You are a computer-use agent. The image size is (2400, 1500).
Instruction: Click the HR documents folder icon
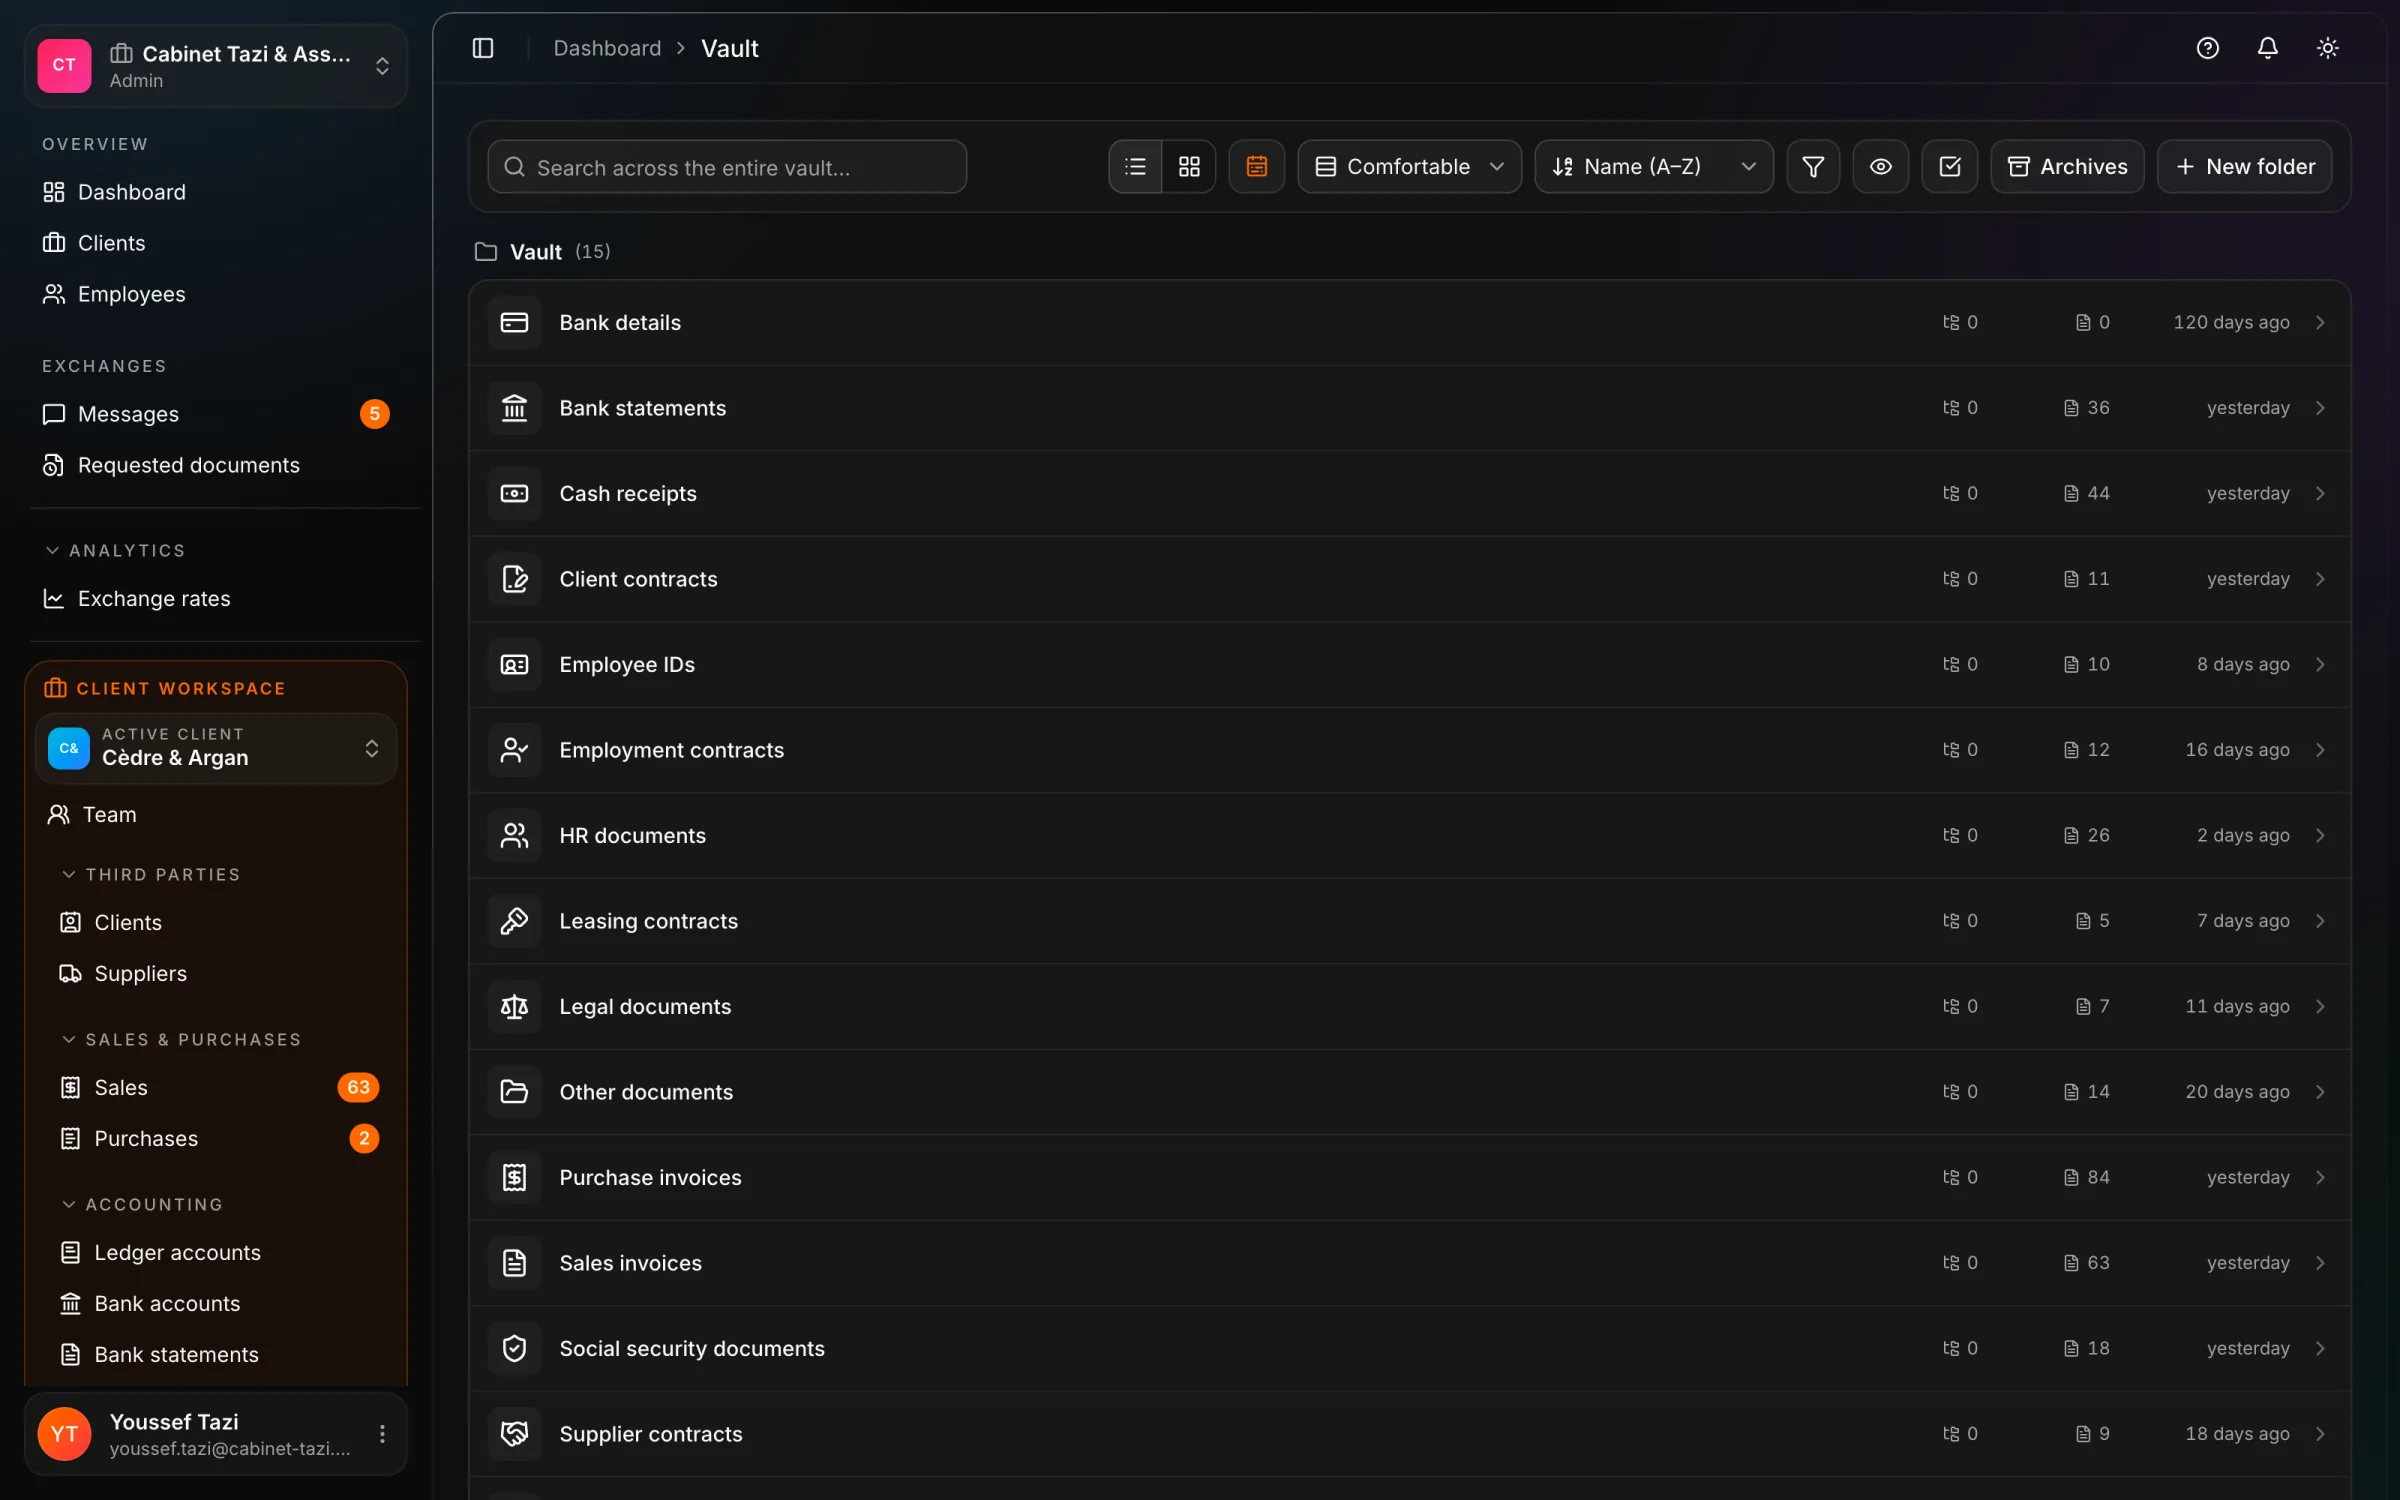pyautogui.click(x=514, y=835)
